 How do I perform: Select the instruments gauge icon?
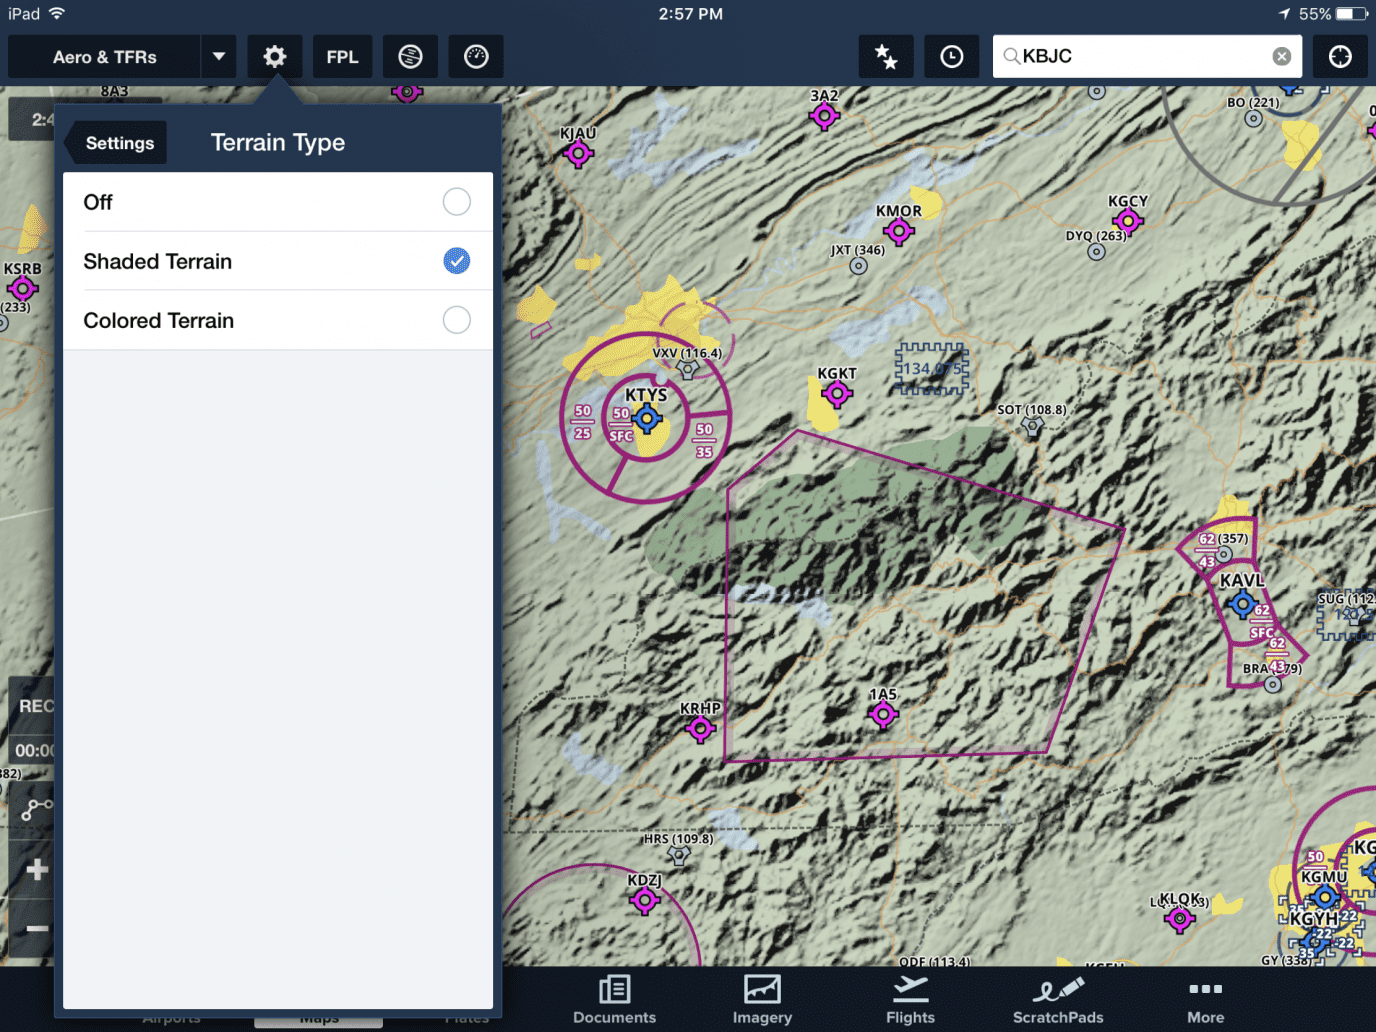click(x=475, y=56)
